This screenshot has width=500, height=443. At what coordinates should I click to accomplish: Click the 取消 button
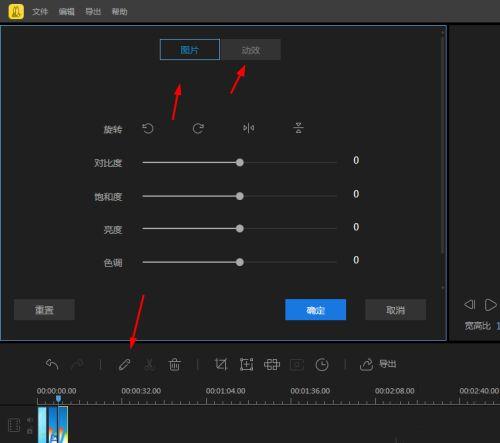tap(395, 310)
